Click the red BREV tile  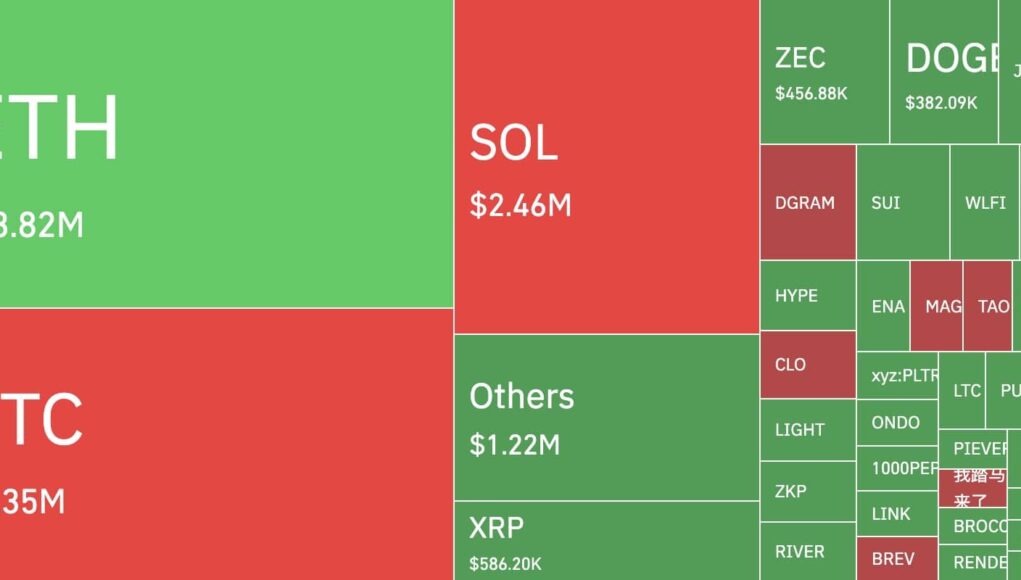[x=896, y=559]
